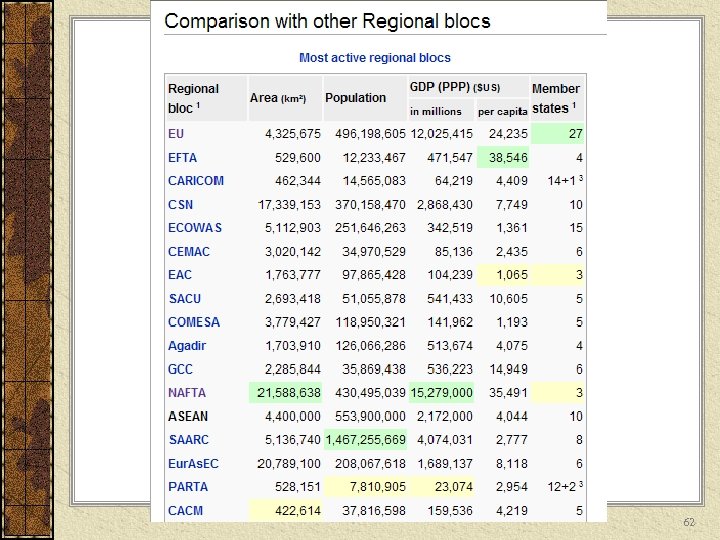The width and height of the screenshot is (720, 540).
Task: Open the SAARC link
Action: click(188, 440)
